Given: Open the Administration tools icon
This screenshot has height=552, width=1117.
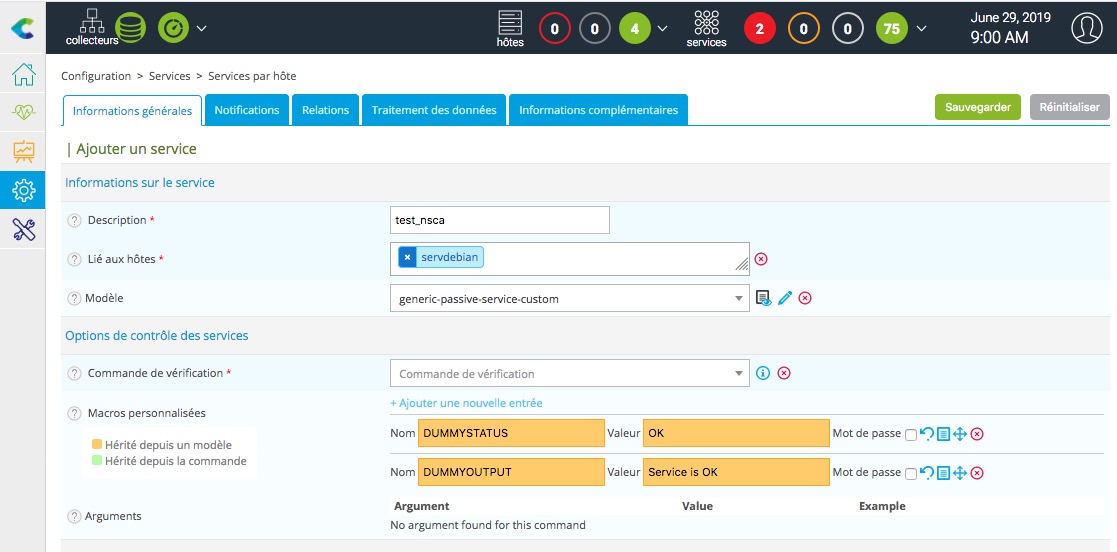Looking at the screenshot, I should 23,229.
